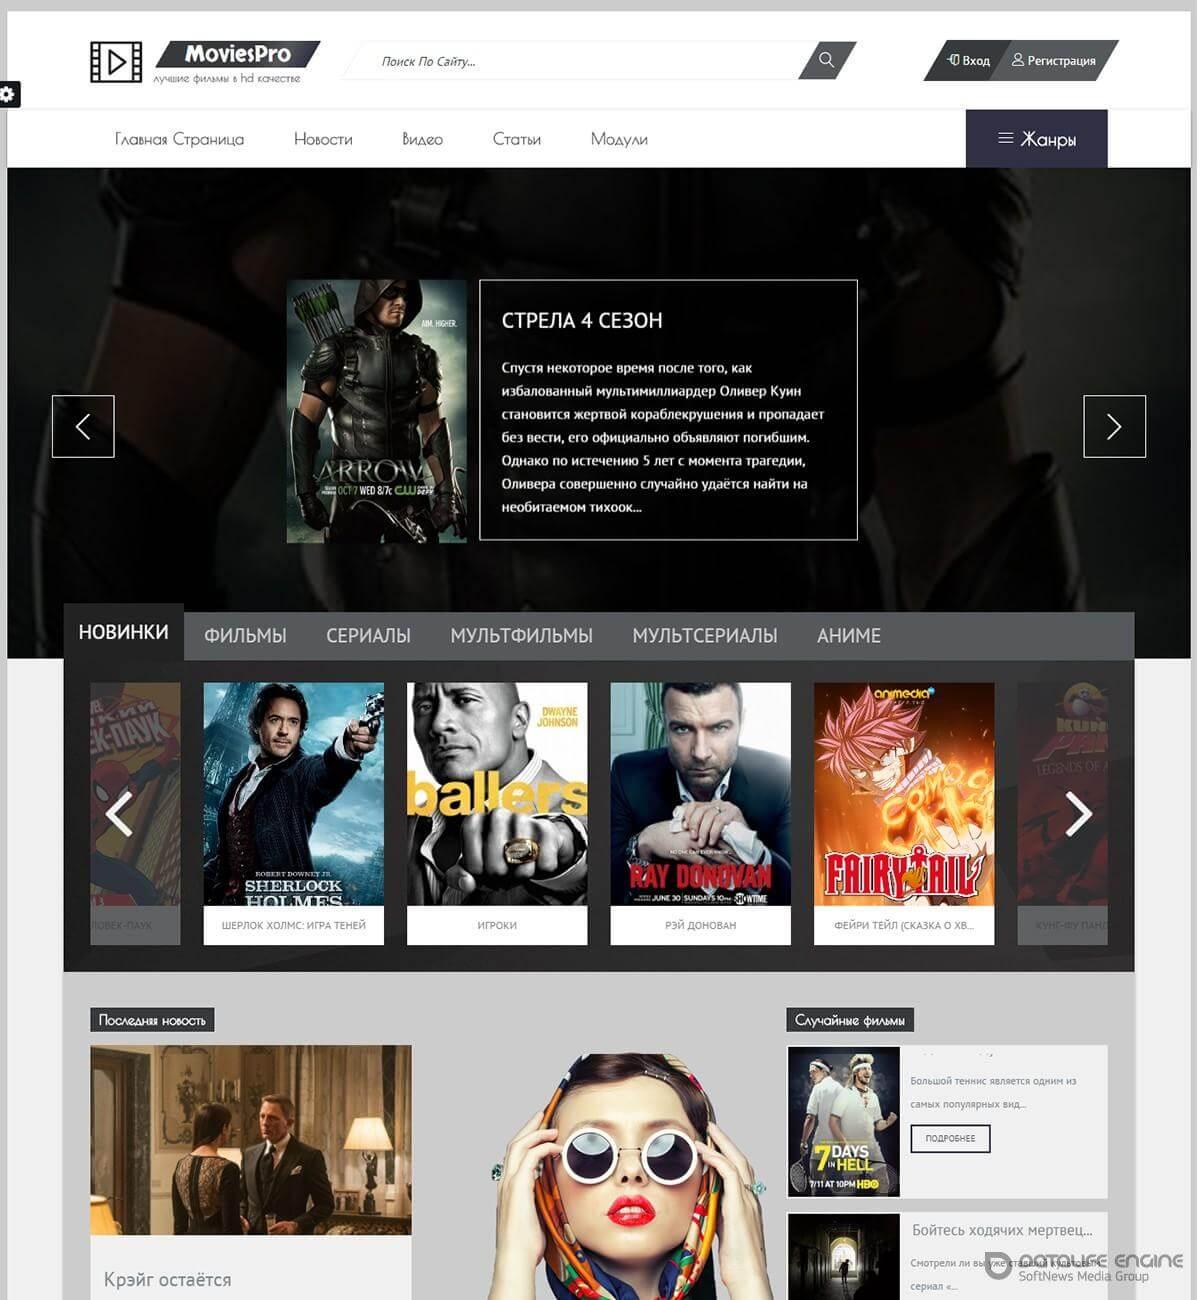
Task: Click the poster carousel left arrow
Action: click(x=119, y=814)
